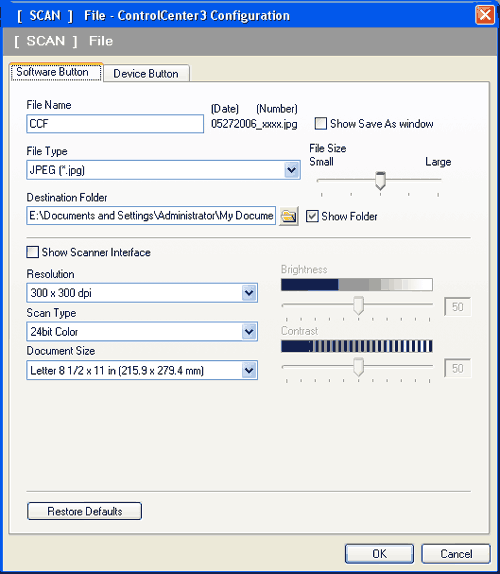Switch to the Device Button tab
Screen dimensions: 500x574
click(146, 74)
